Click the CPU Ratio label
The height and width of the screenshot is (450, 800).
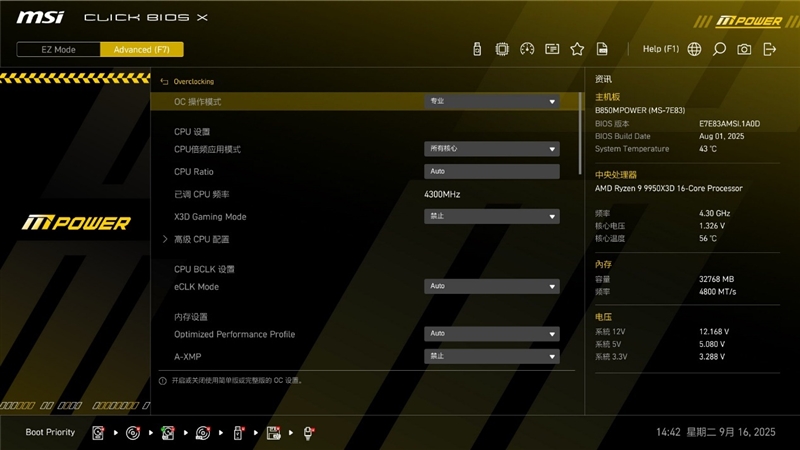coord(194,172)
